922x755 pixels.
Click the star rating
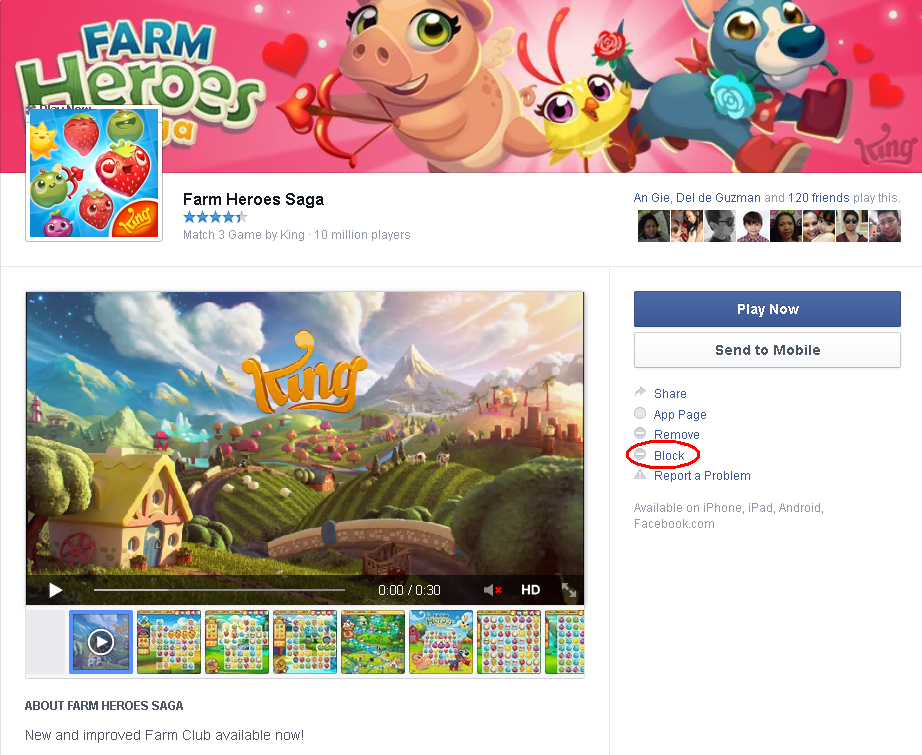click(215, 217)
